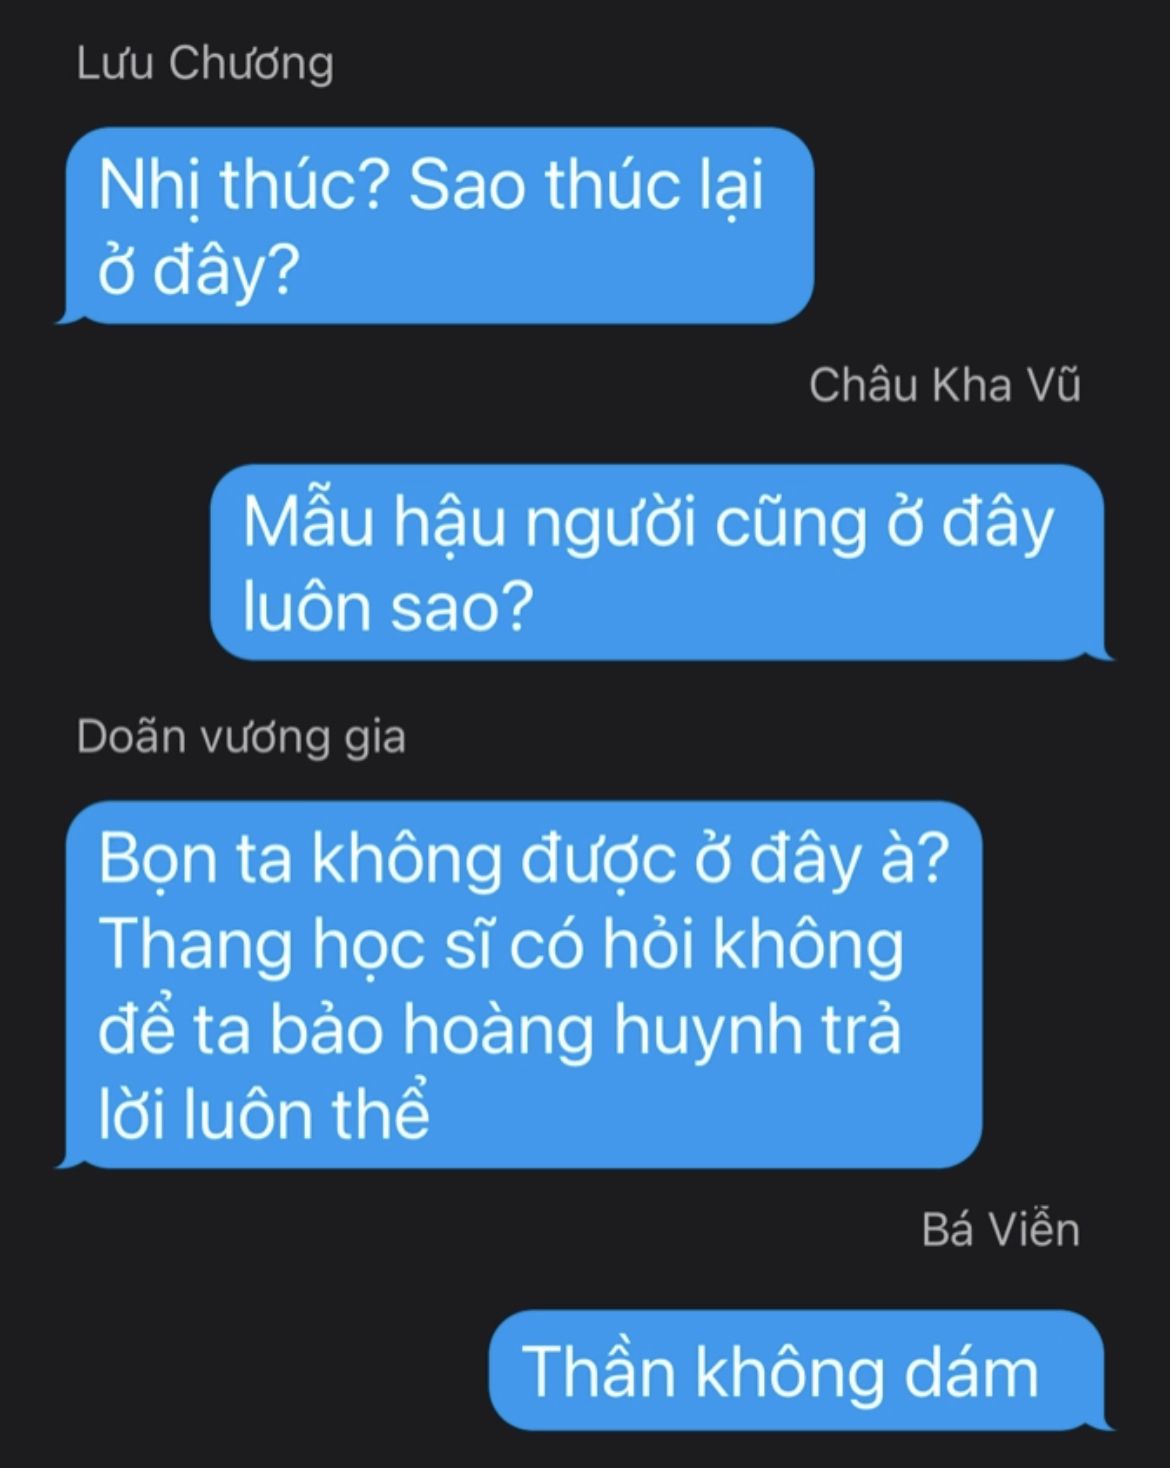The width and height of the screenshot is (1170, 1468).
Task: Click the text 'ở đây?' in Lưu Chương's message
Action: pos(199,271)
